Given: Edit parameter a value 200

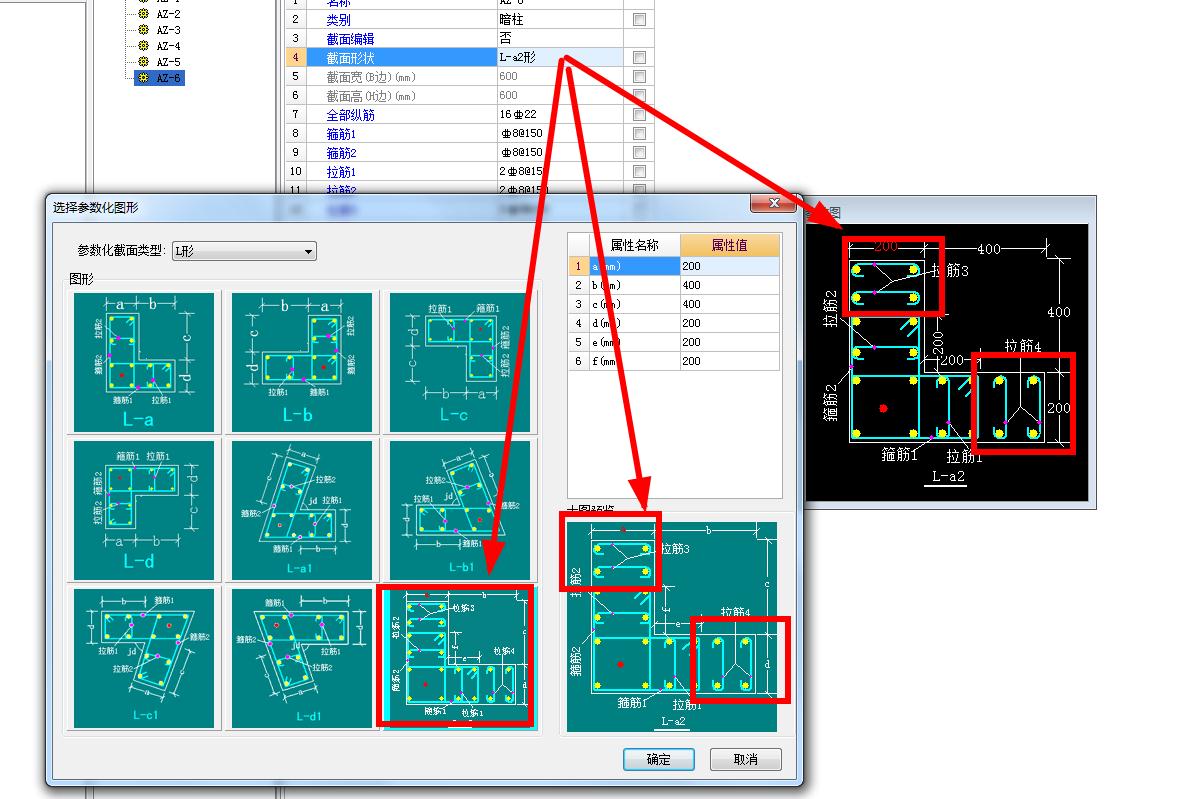Looking at the screenshot, I should (730, 266).
